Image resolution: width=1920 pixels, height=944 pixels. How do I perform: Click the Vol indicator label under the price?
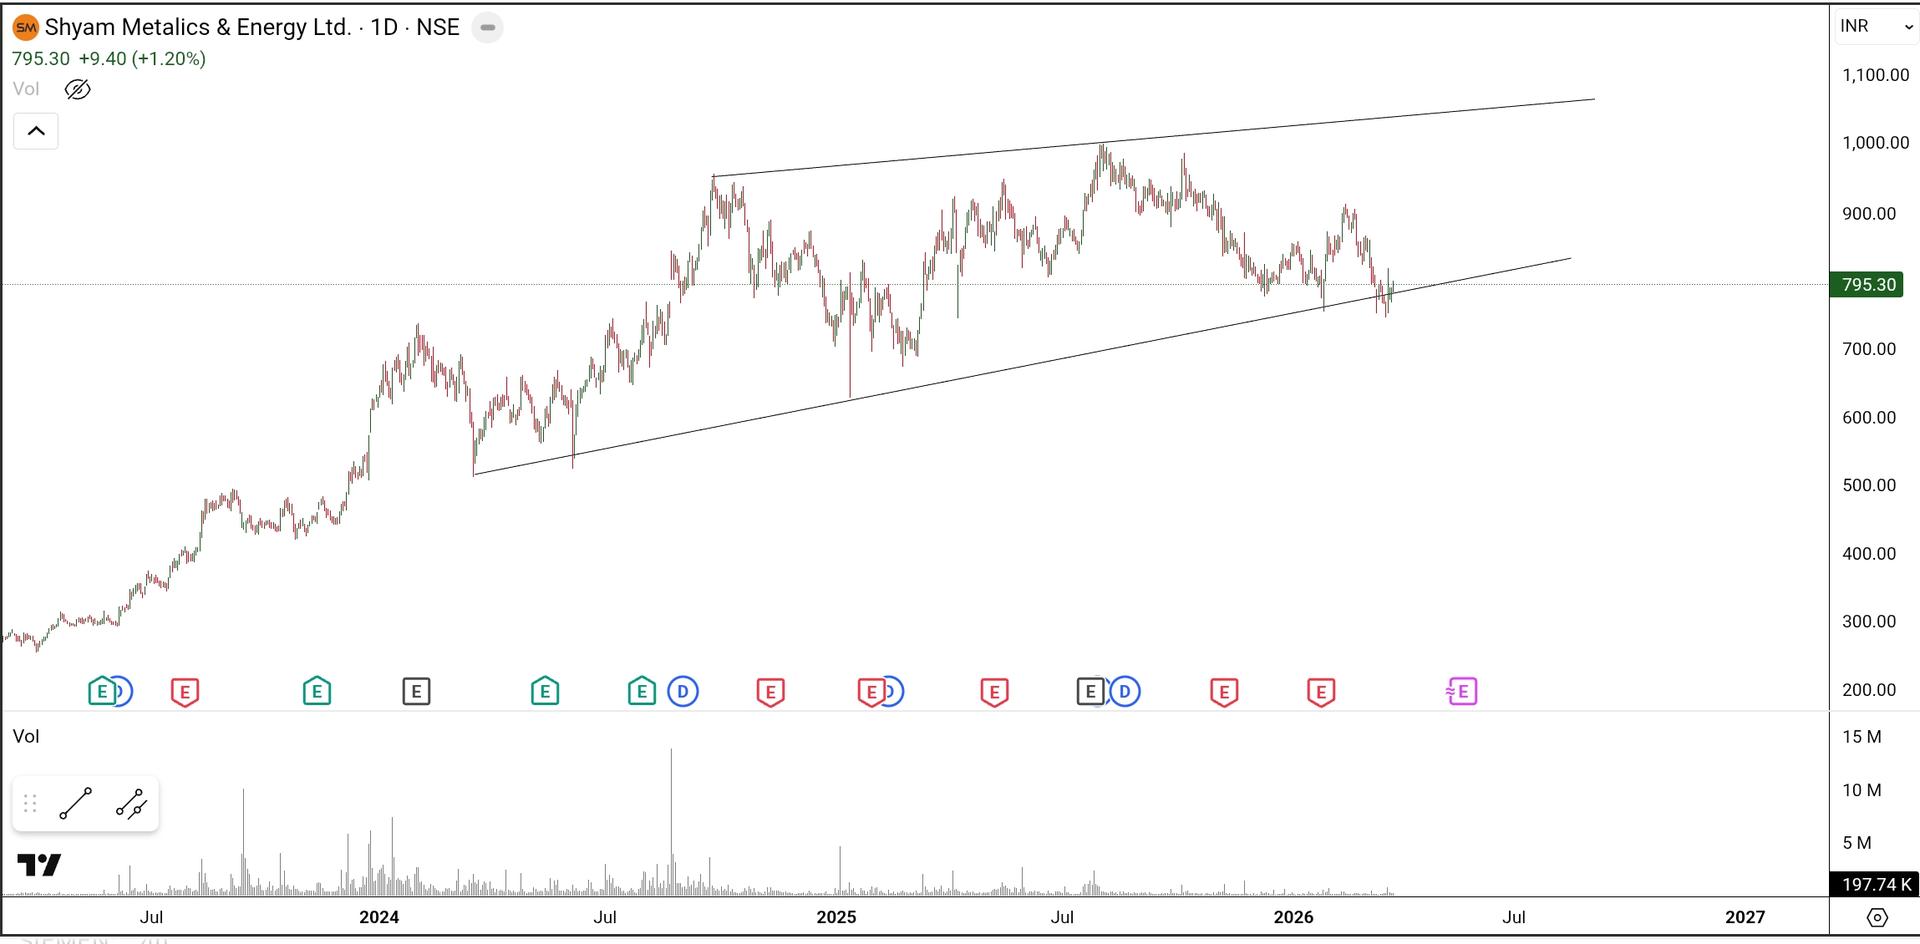click(26, 89)
